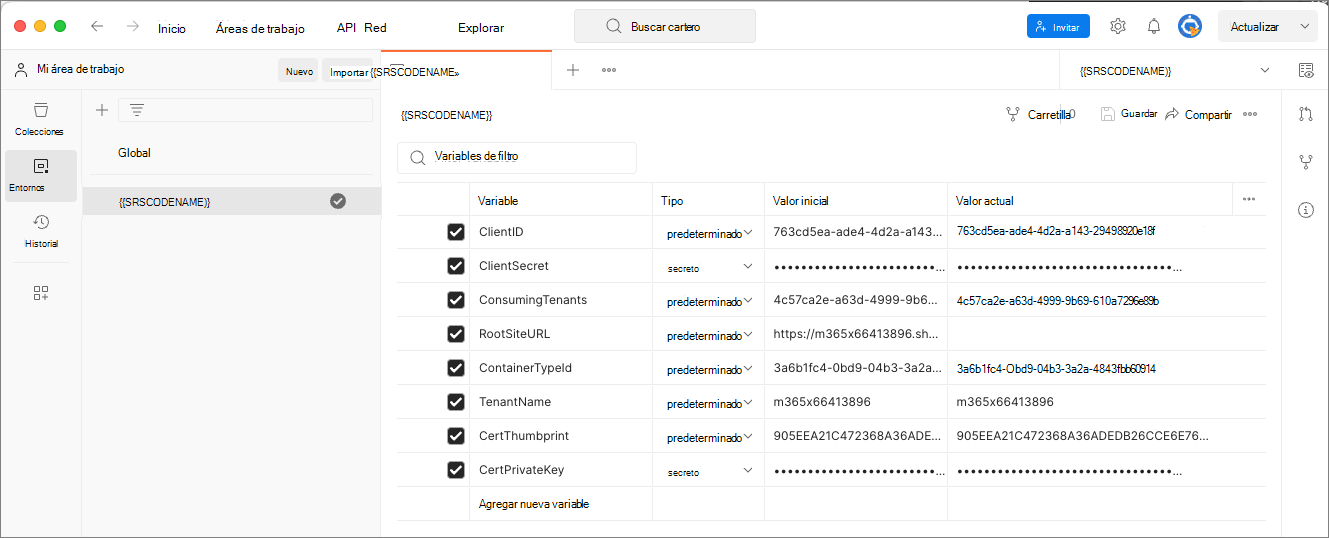Image resolution: width=1329 pixels, height=538 pixels.
Task: Add a new environment with plus icon
Action: coord(101,110)
